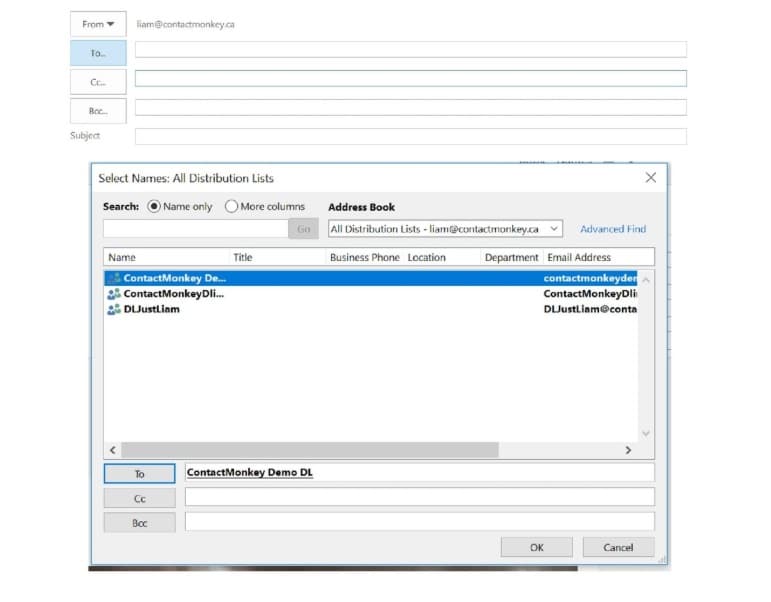Open the From sender dropdown
The width and height of the screenshot is (771, 602).
[x=98, y=24]
